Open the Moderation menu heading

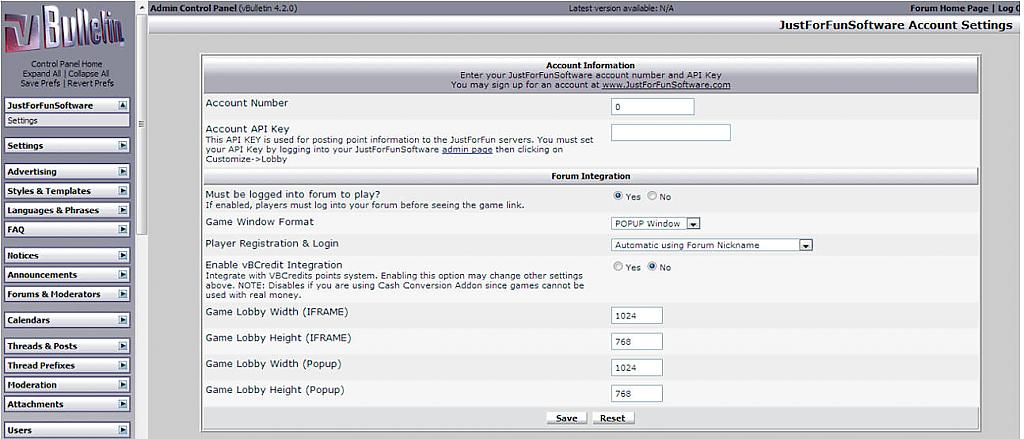[x=32, y=385]
